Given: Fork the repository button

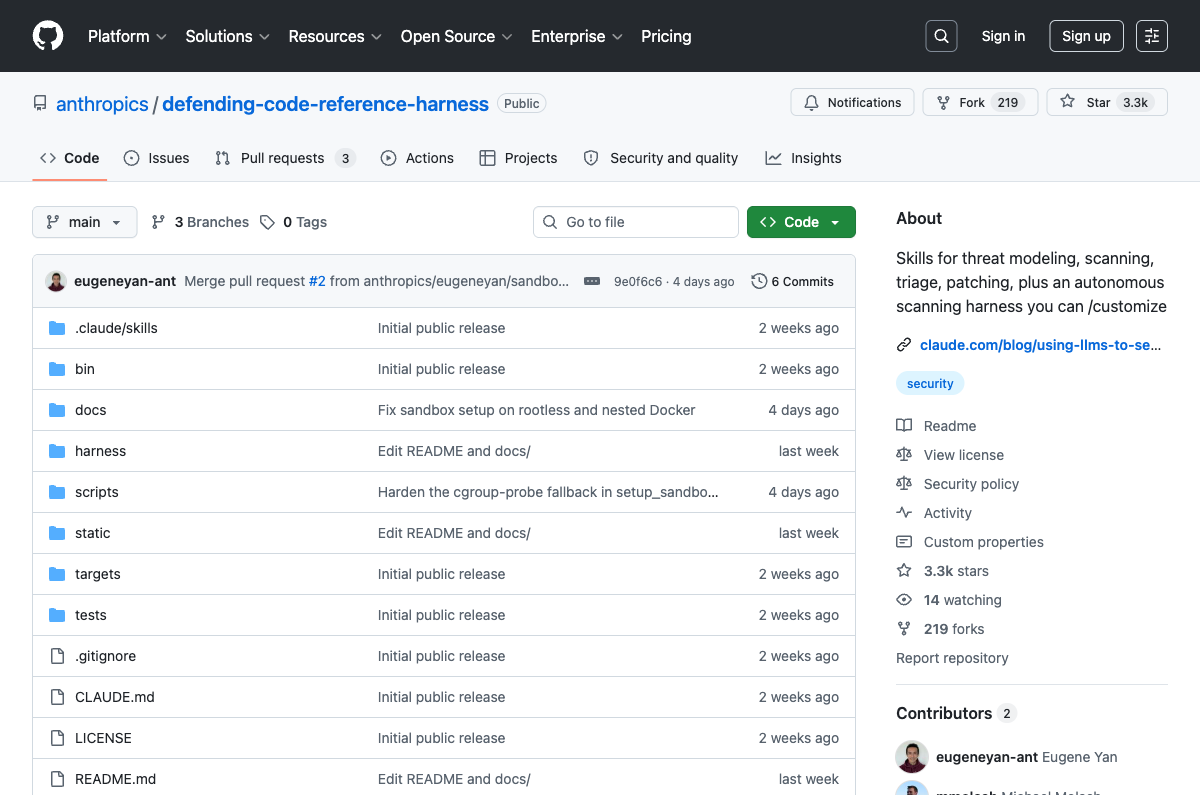Looking at the screenshot, I should [979, 102].
